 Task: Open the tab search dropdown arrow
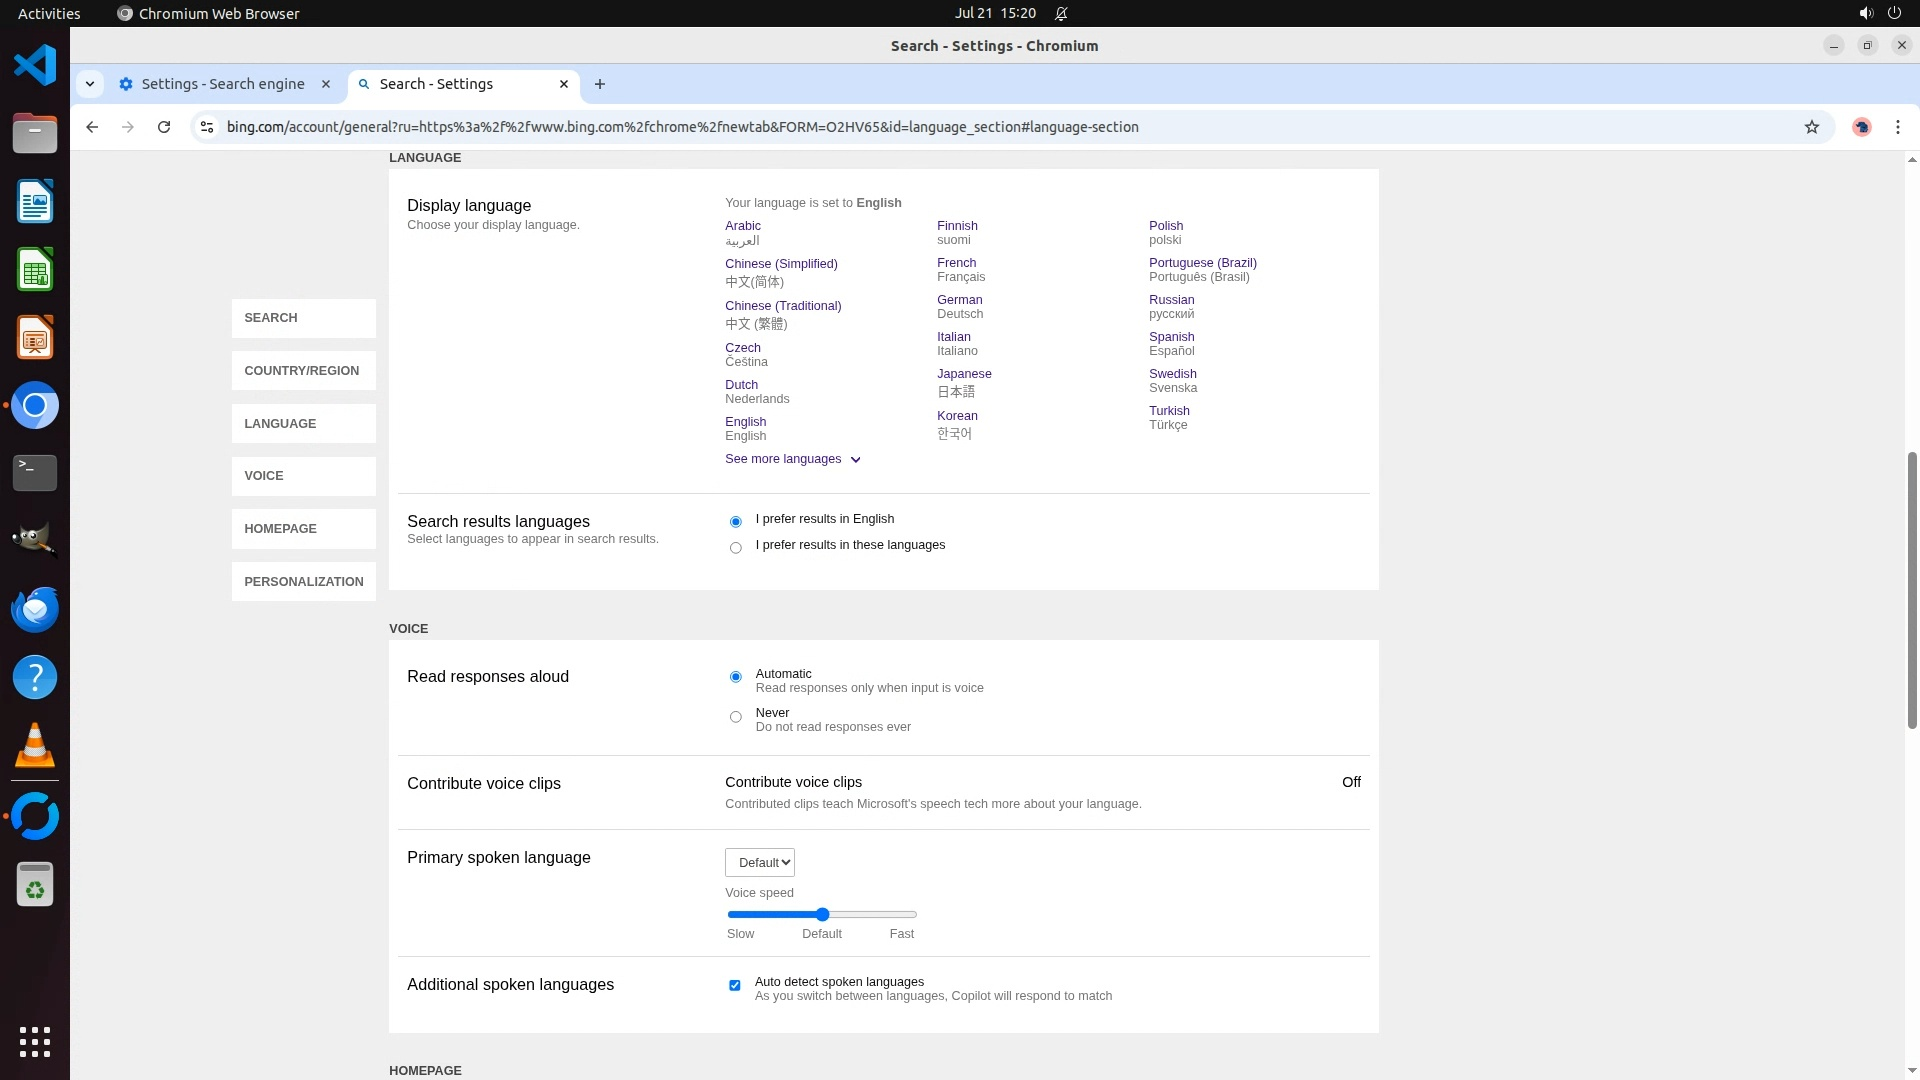pyautogui.click(x=90, y=84)
